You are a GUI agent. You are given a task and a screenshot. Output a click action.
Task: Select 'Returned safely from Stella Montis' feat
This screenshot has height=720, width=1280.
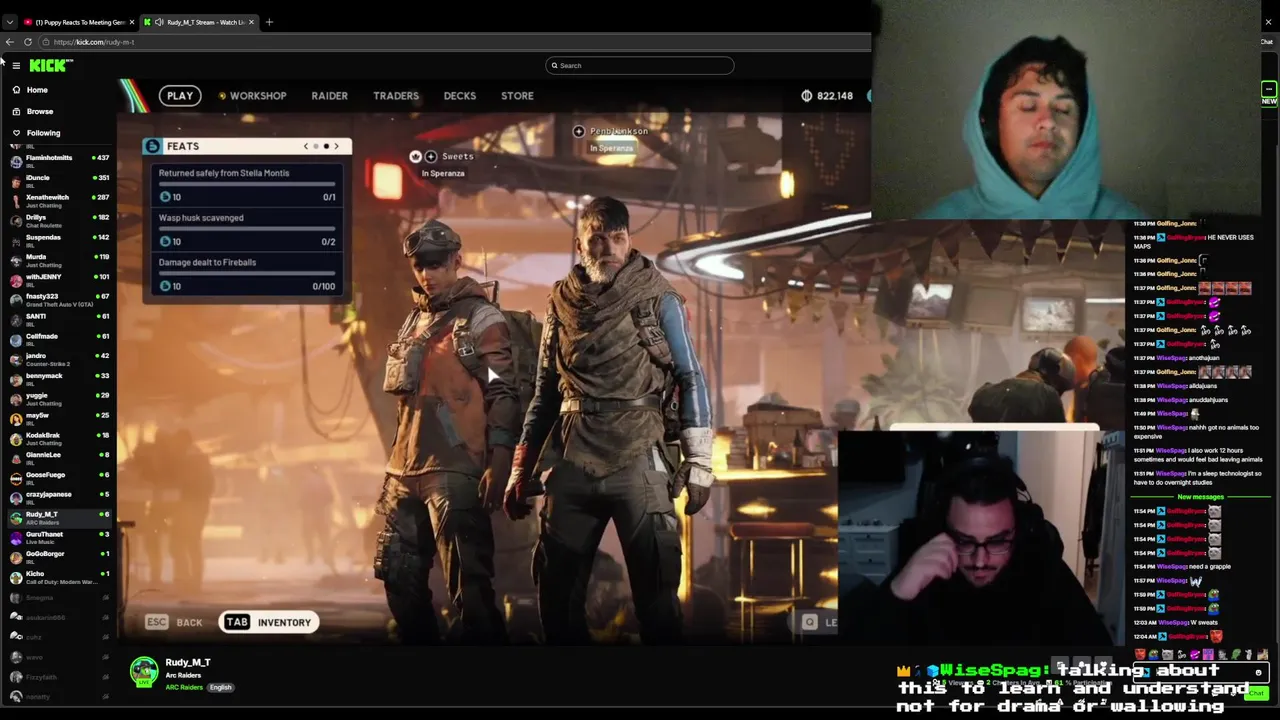pos(246,184)
